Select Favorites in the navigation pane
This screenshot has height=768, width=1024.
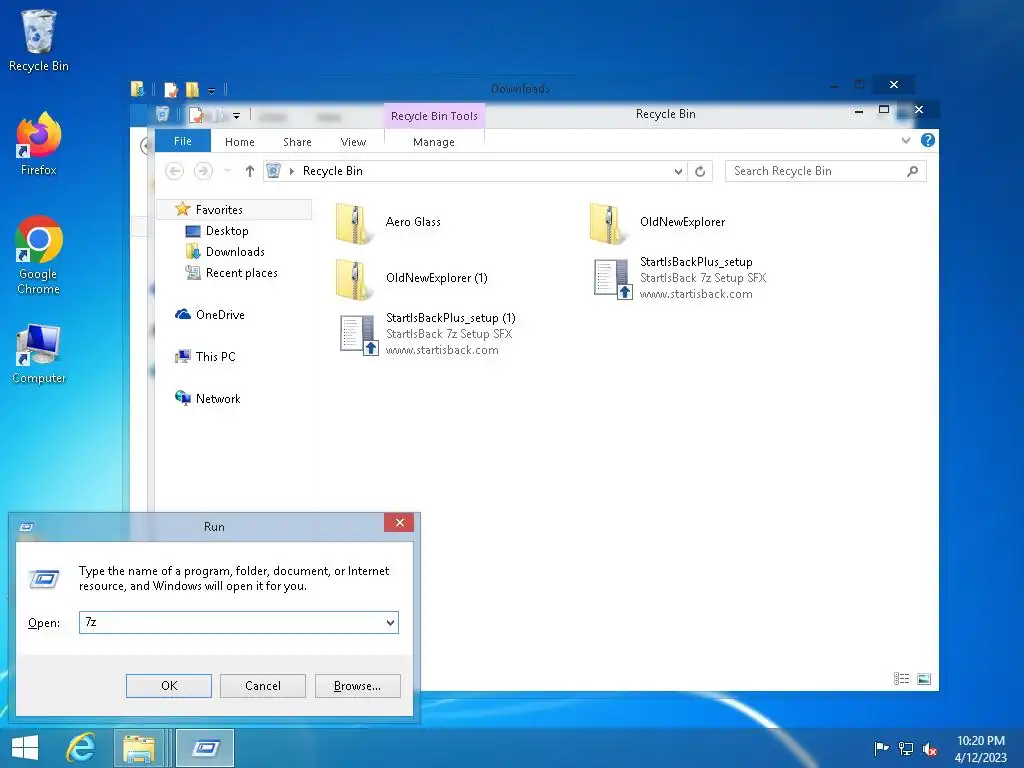click(x=234, y=210)
